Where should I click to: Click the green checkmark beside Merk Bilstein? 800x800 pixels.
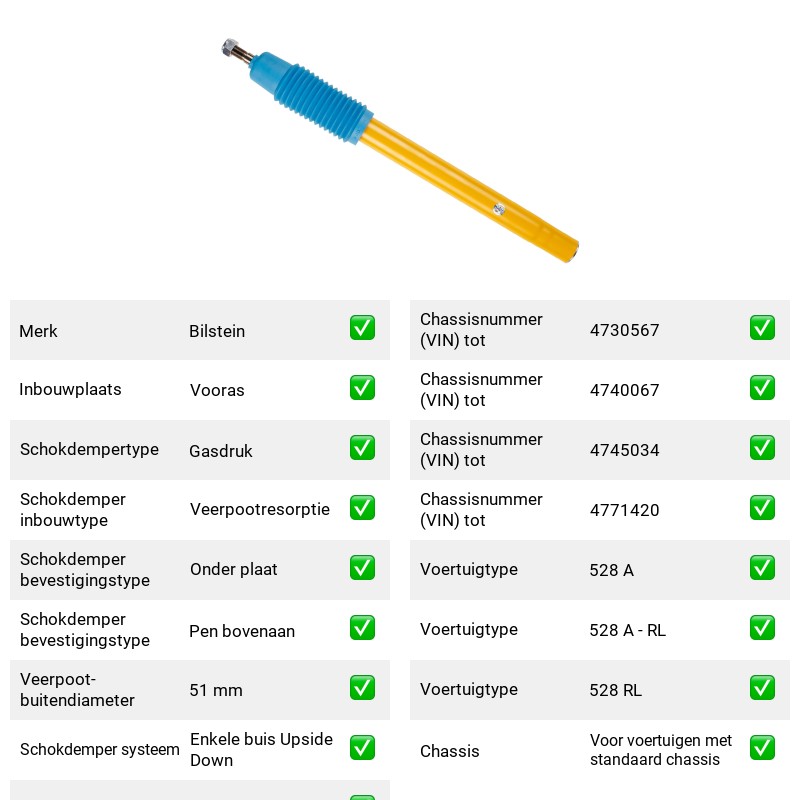362,328
